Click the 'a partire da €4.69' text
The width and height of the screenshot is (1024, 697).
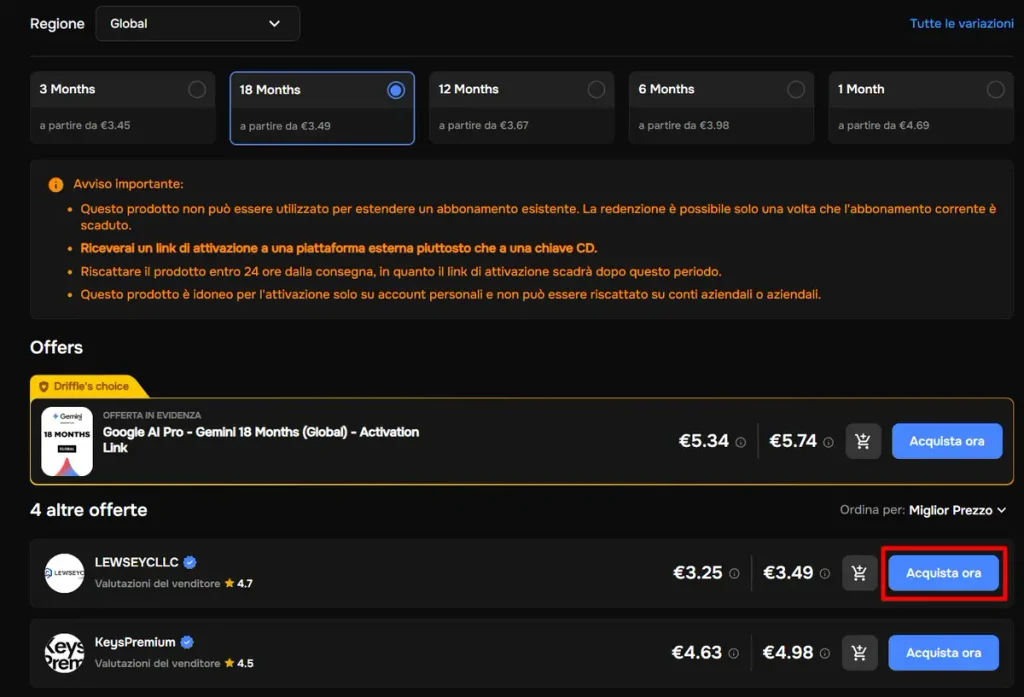pos(884,125)
